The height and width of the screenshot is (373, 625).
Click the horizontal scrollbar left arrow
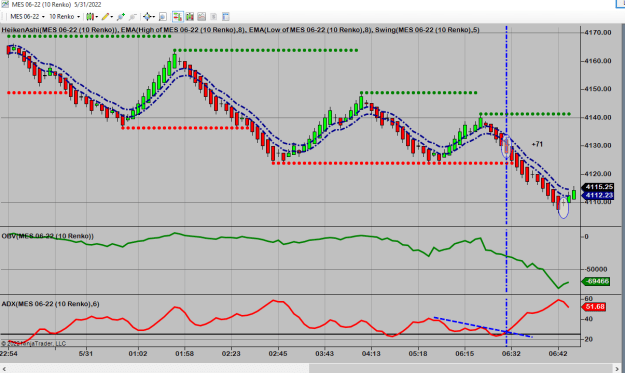coord(4,369)
